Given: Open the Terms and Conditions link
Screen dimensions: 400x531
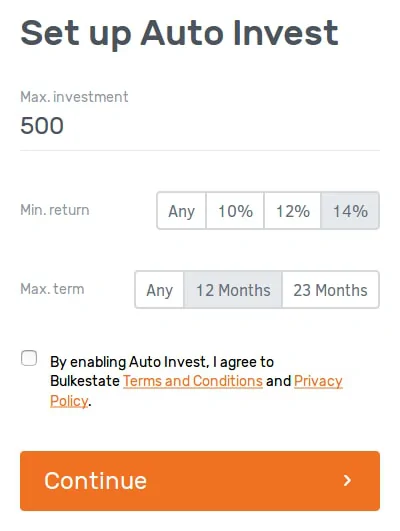Looking at the screenshot, I should [x=193, y=381].
